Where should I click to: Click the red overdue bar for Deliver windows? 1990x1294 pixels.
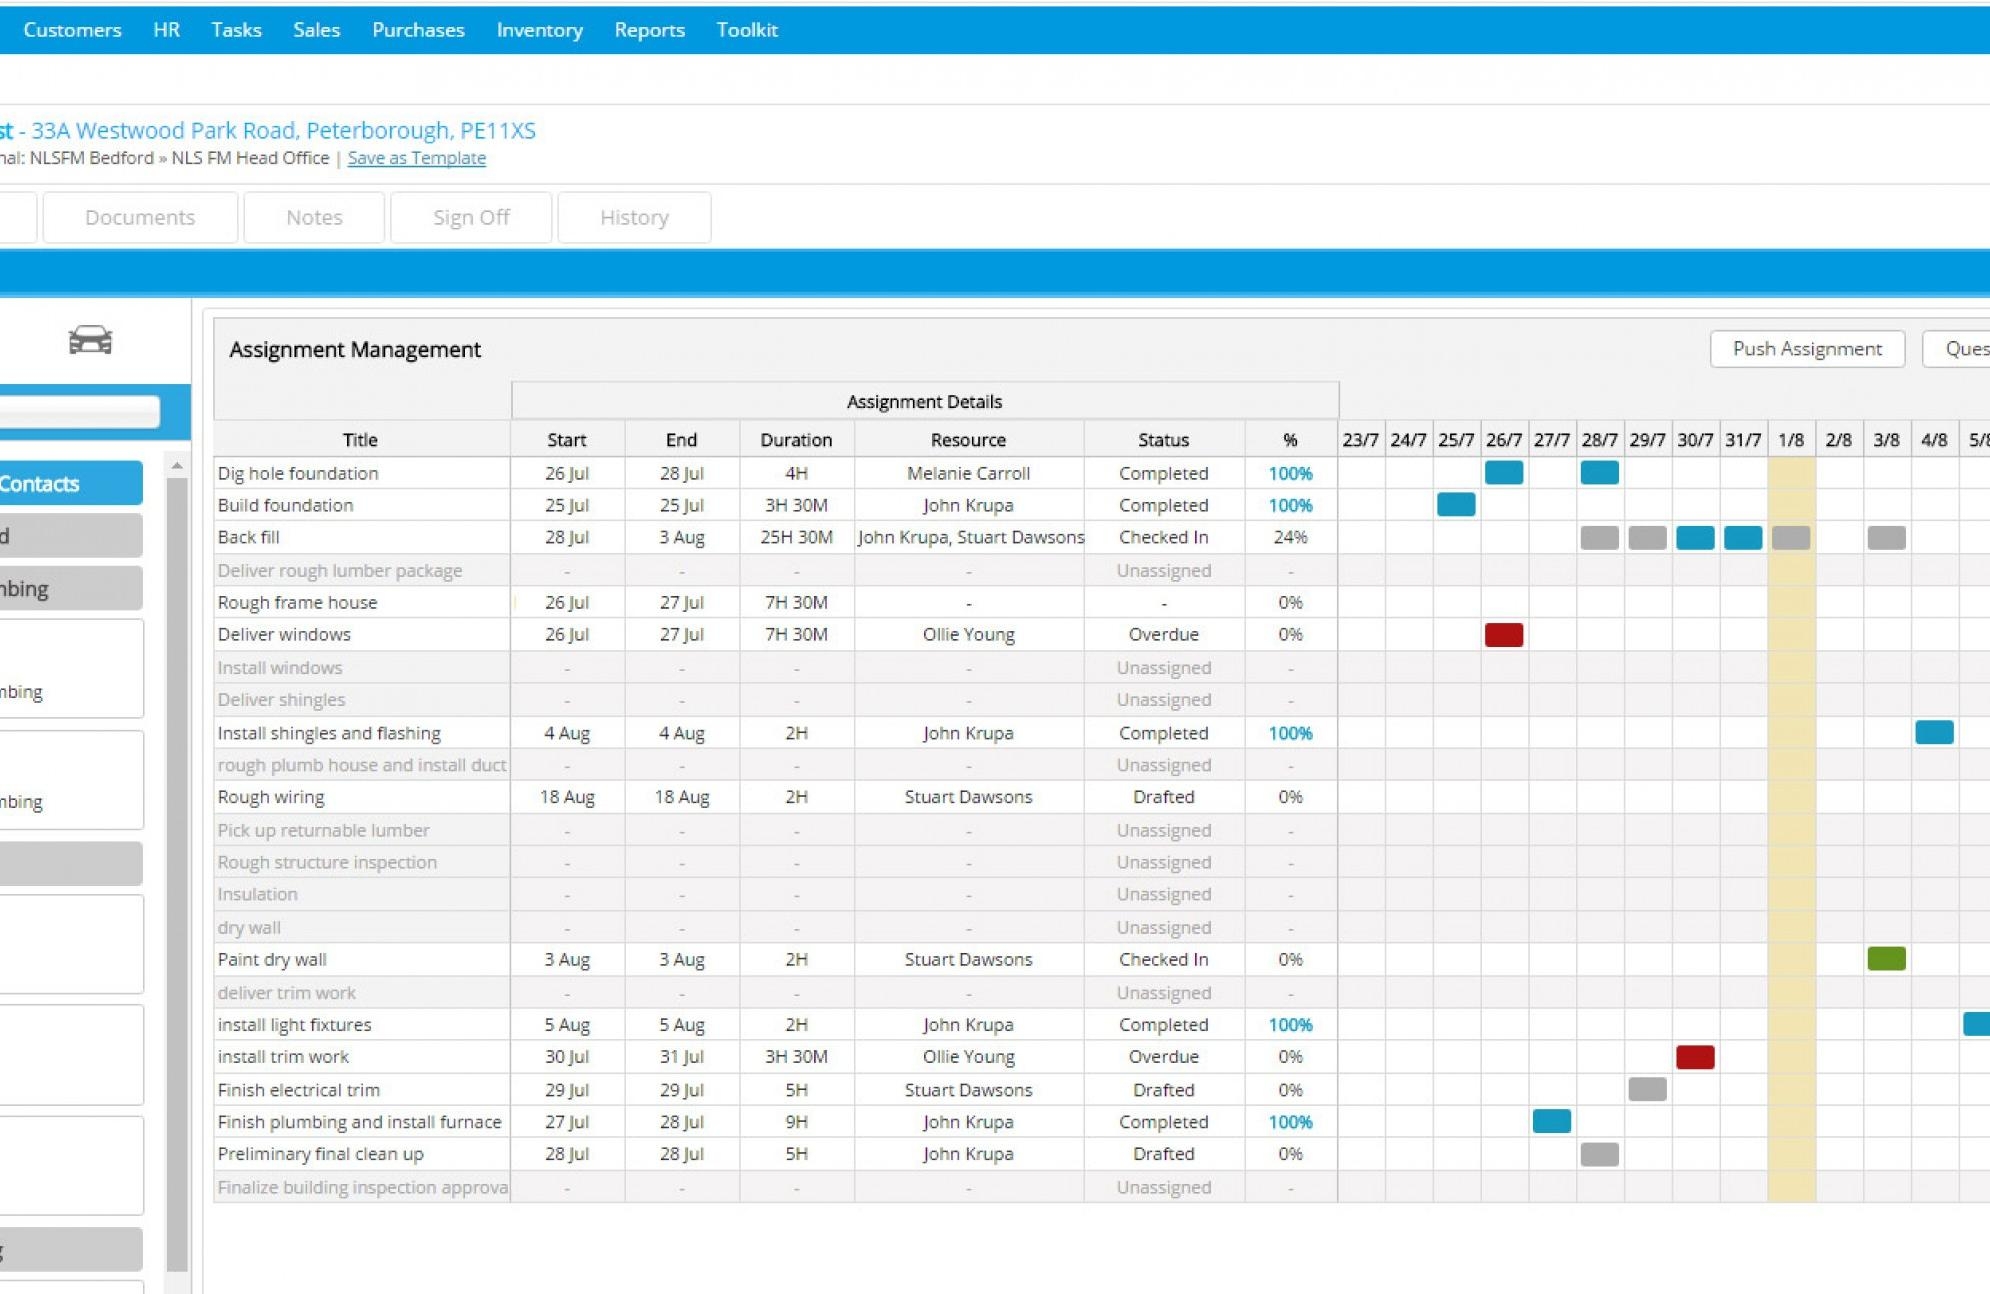click(1504, 634)
